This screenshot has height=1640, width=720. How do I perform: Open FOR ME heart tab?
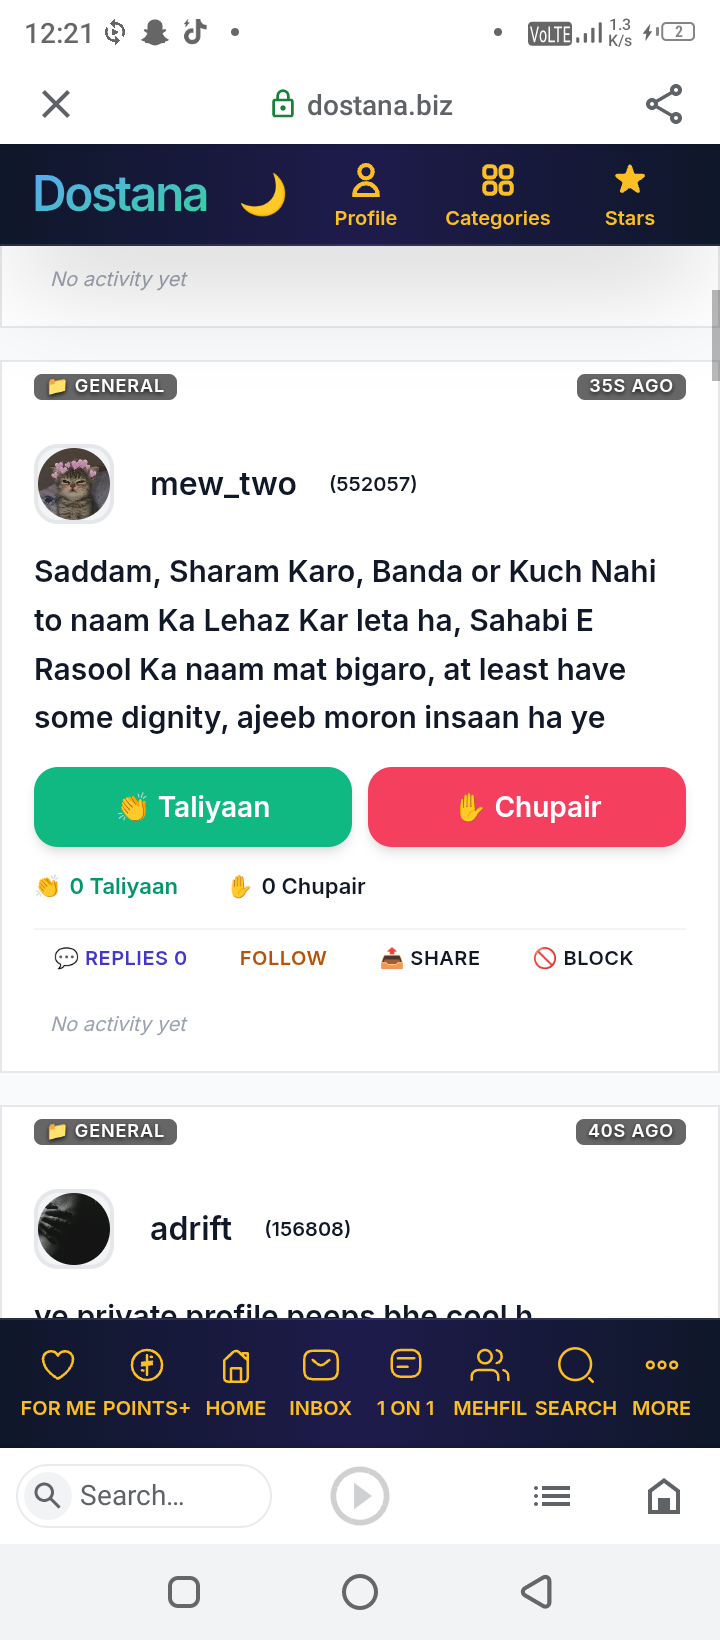(58, 1382)
